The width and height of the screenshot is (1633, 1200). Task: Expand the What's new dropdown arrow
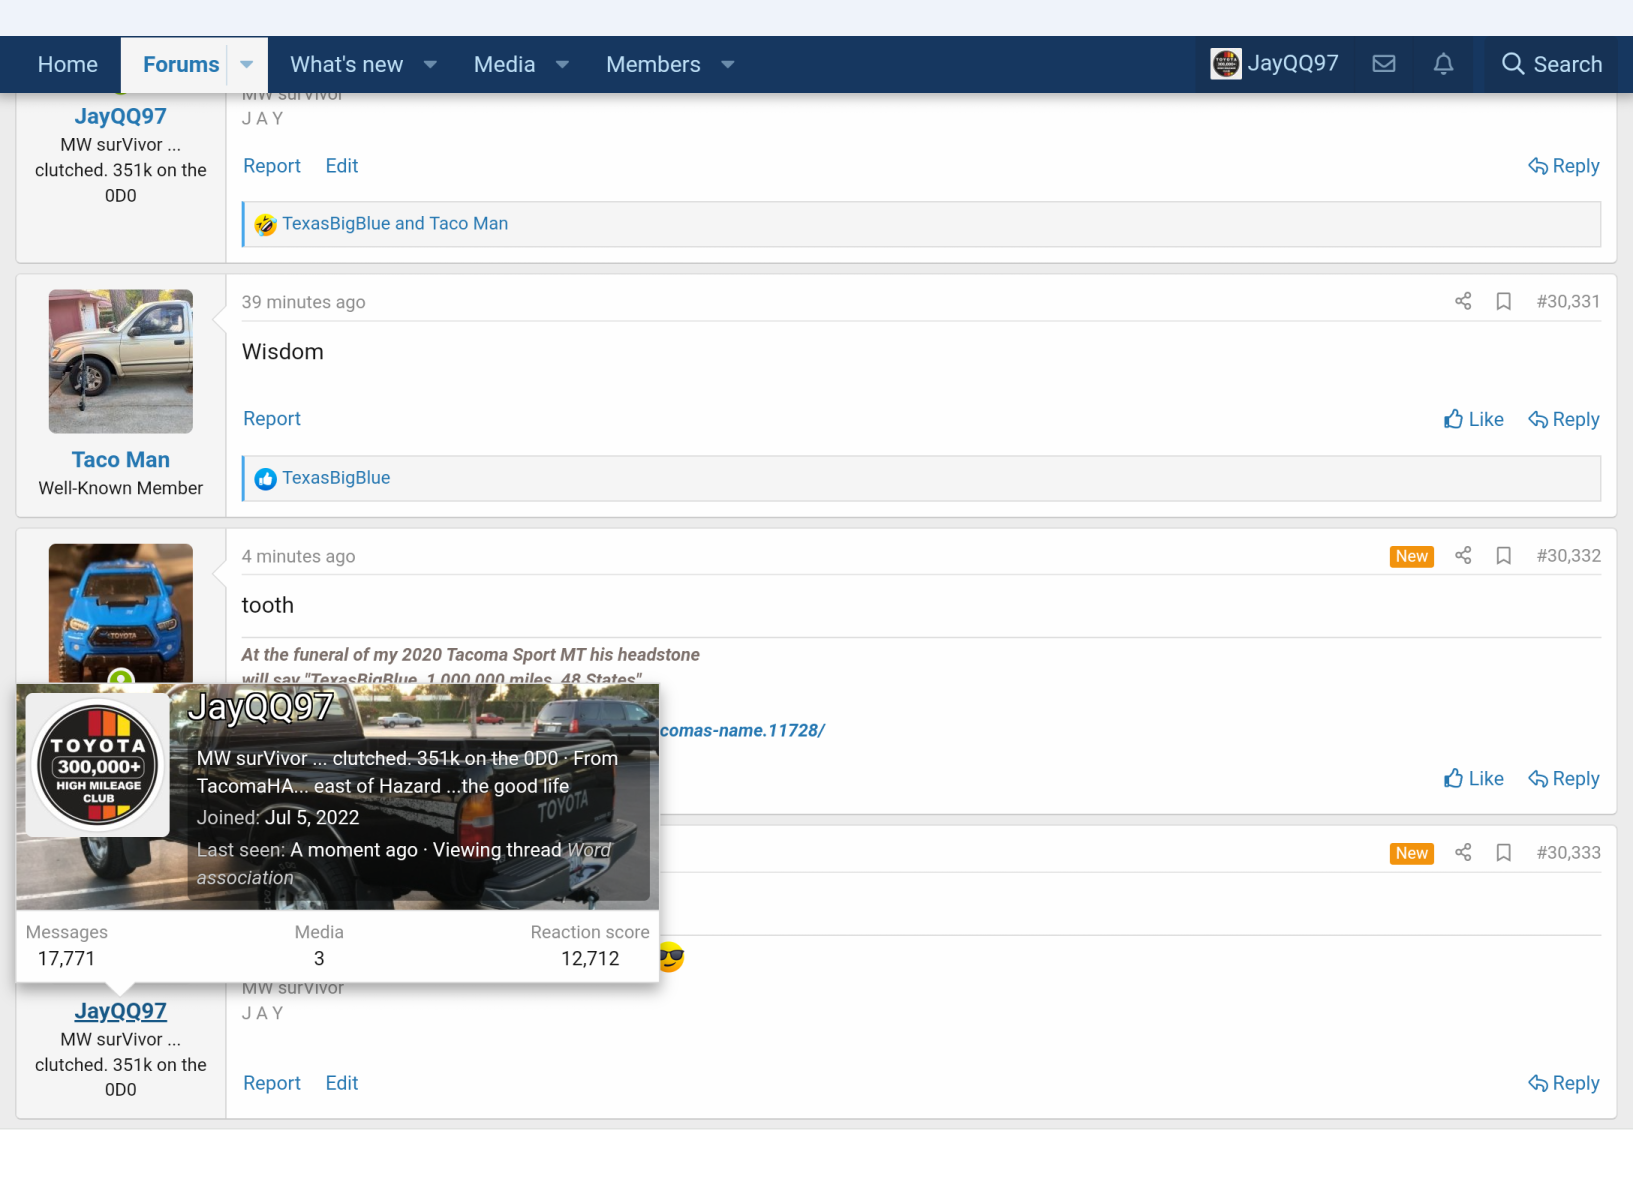(430, 65)
